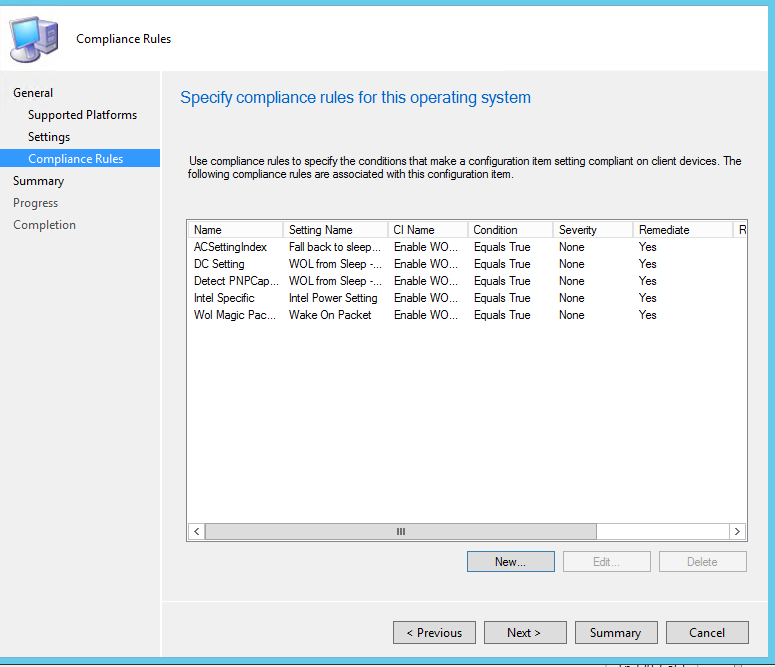Sort list by Remediate column header
This screenshot has width=775, height=667.
683,230
